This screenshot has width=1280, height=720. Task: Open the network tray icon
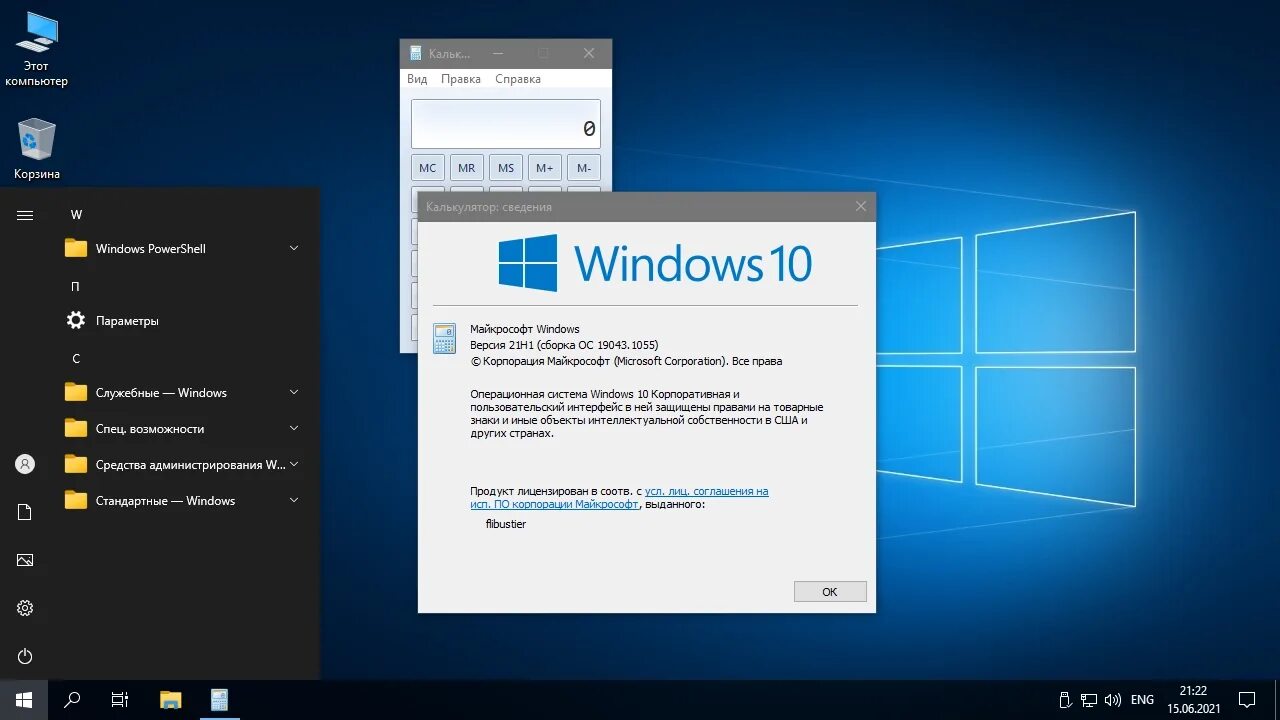[1089, 700]
